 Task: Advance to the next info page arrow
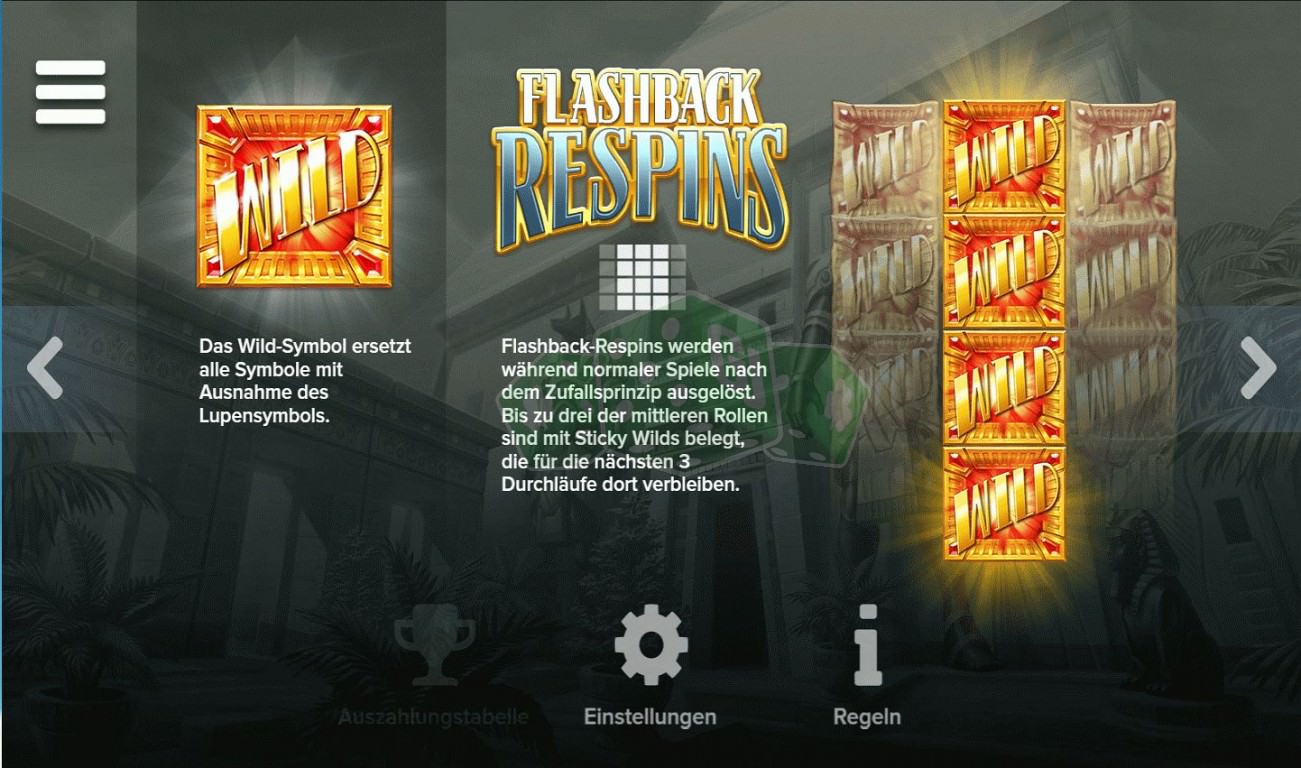(1258, 368)
